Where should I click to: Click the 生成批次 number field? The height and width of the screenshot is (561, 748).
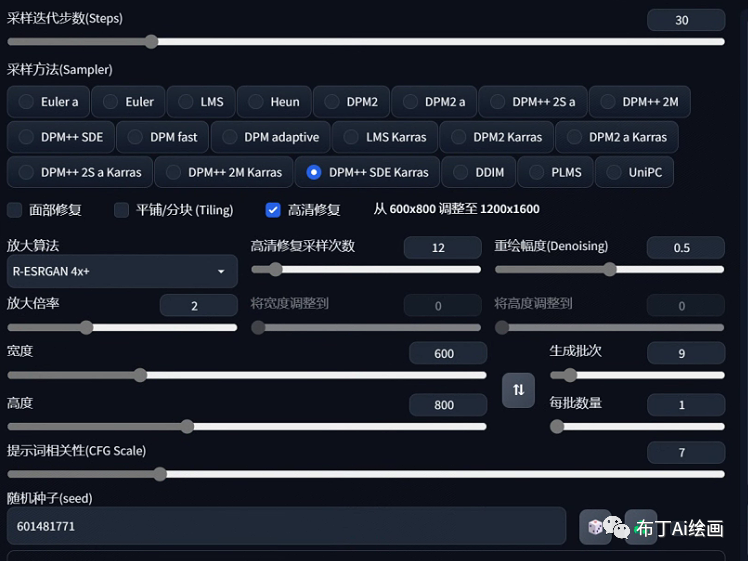coord(685,353)
